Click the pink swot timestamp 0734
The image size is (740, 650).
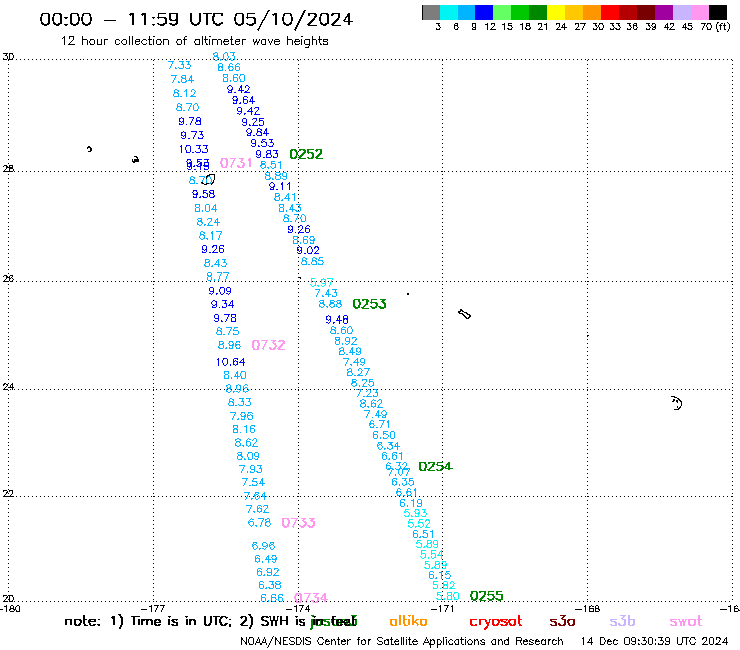click(311, 598)
